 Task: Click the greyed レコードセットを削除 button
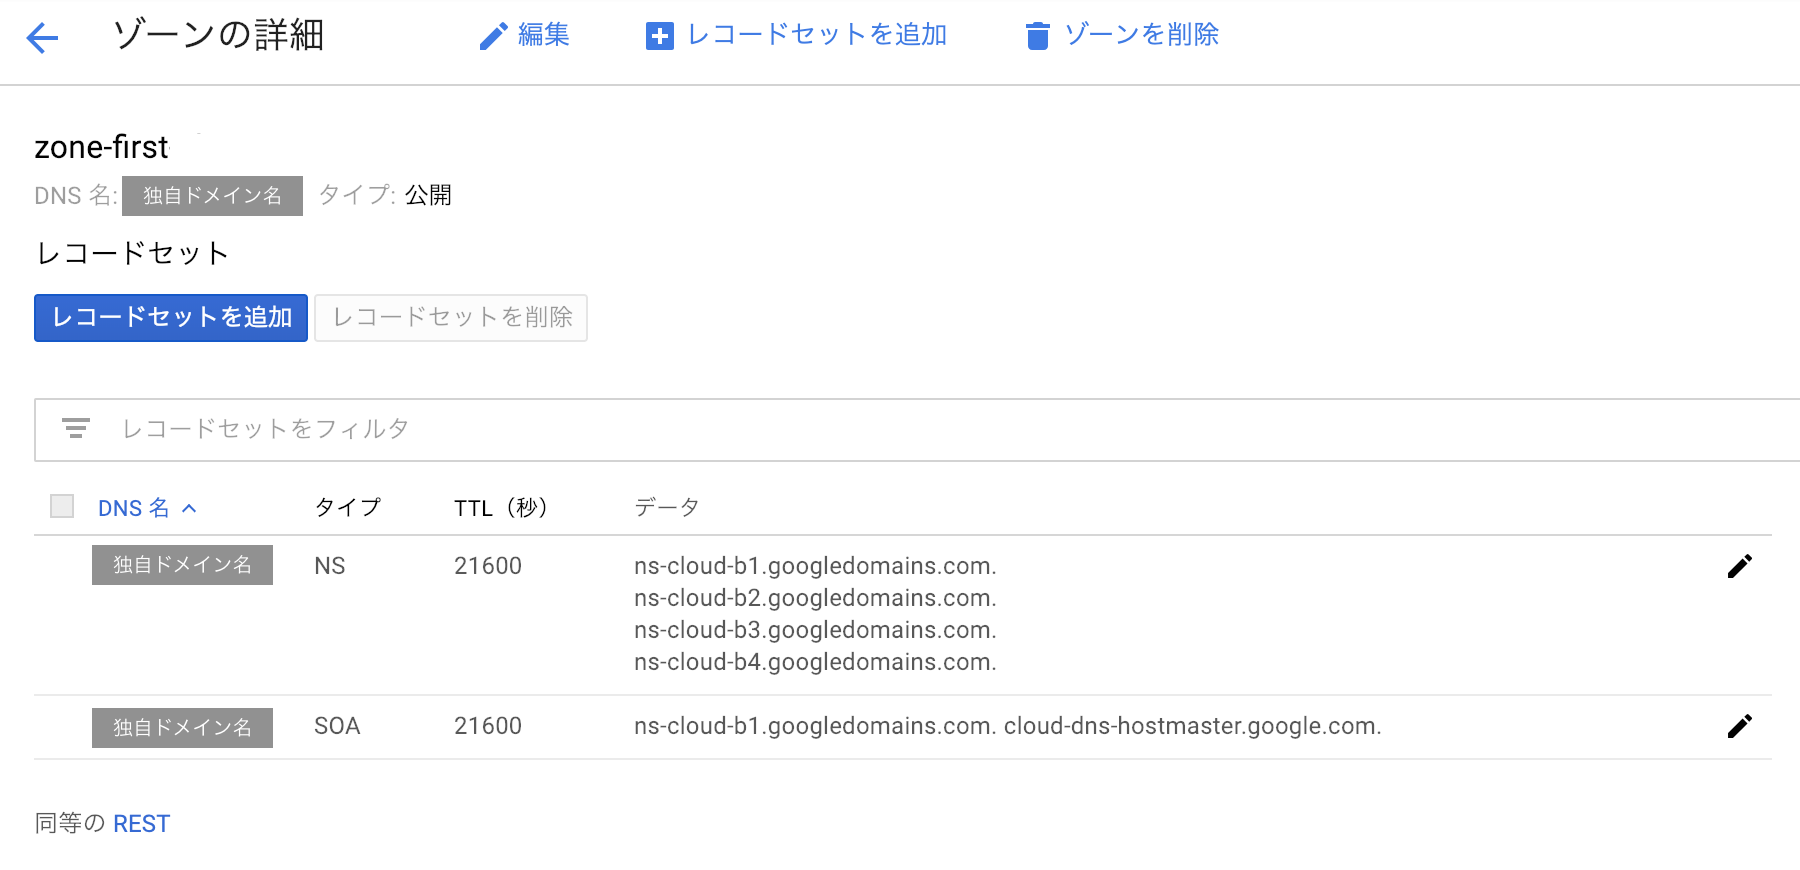(451, 318)
